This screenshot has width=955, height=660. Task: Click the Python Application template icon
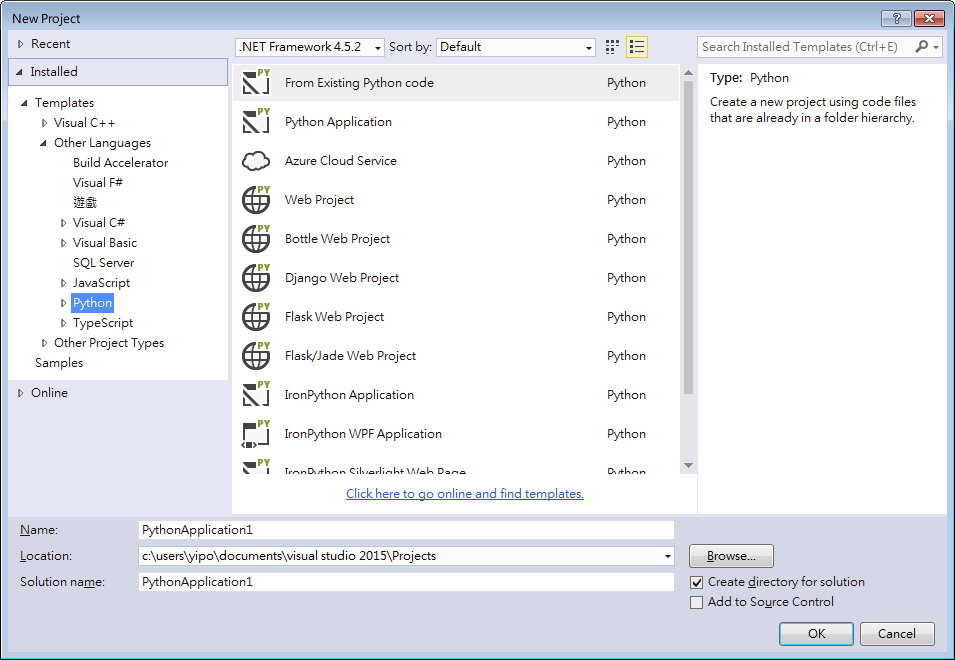pyautogui.click(x=256, y=122)
